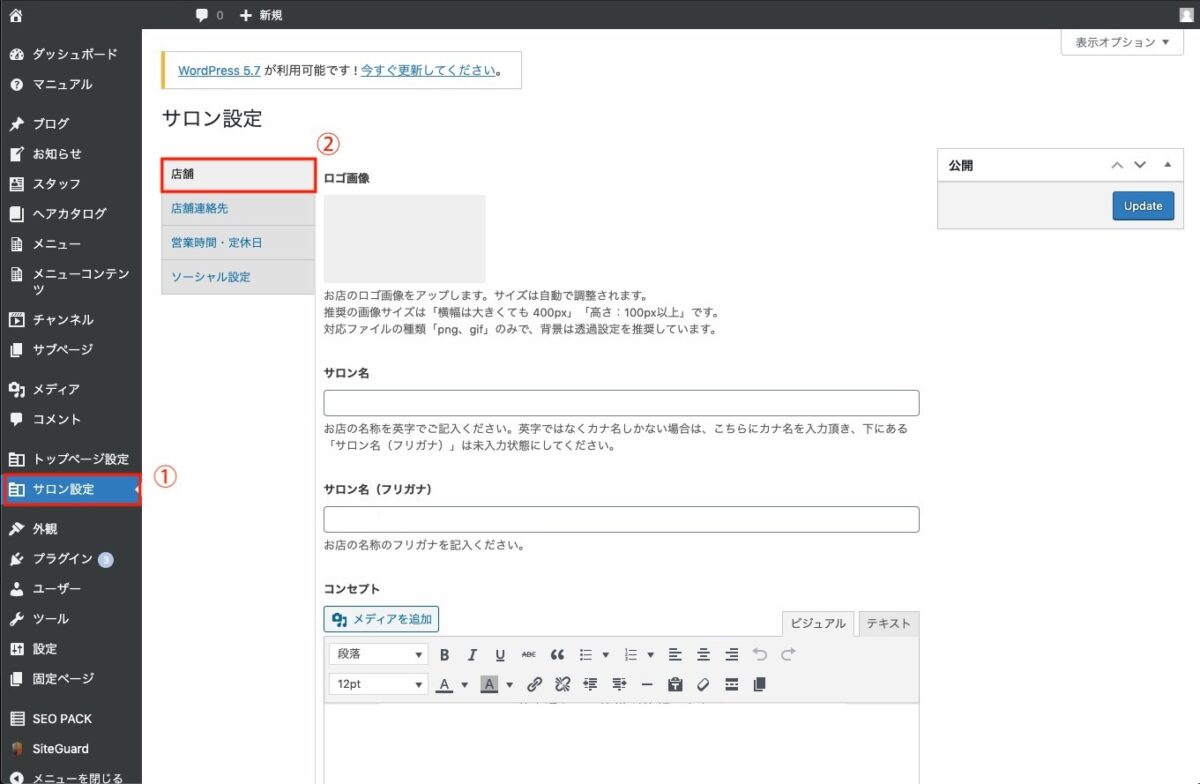1200x784 pixels.
Task: Open ヘアカタログ in the sidebar menu
Action: pos(69,214)
